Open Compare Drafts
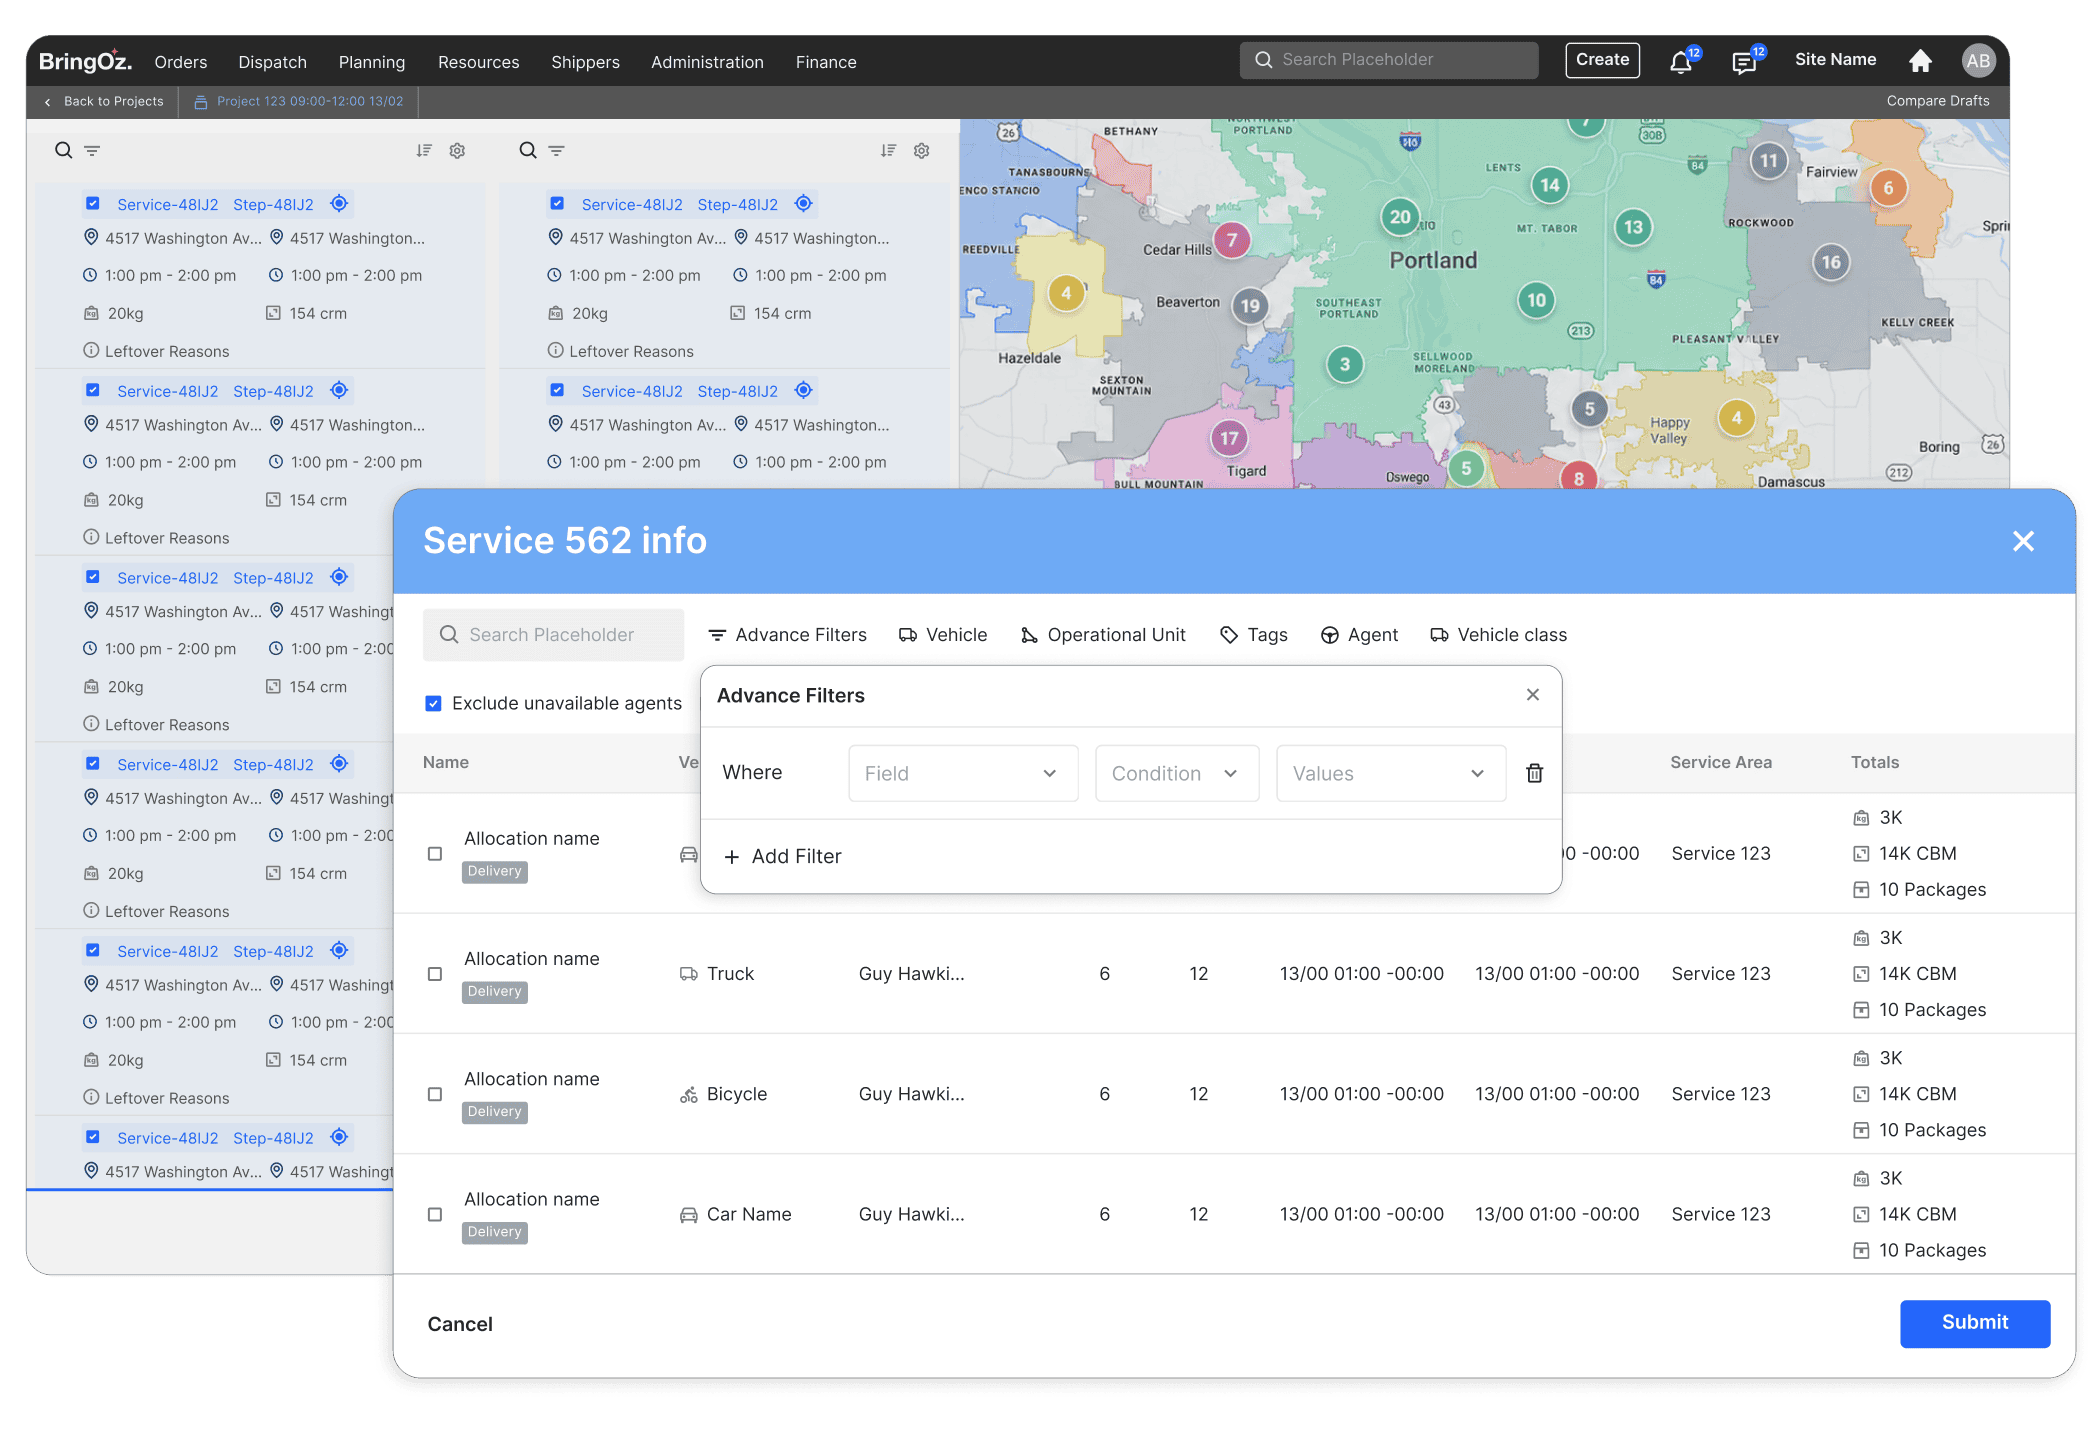 point(1937,101)
